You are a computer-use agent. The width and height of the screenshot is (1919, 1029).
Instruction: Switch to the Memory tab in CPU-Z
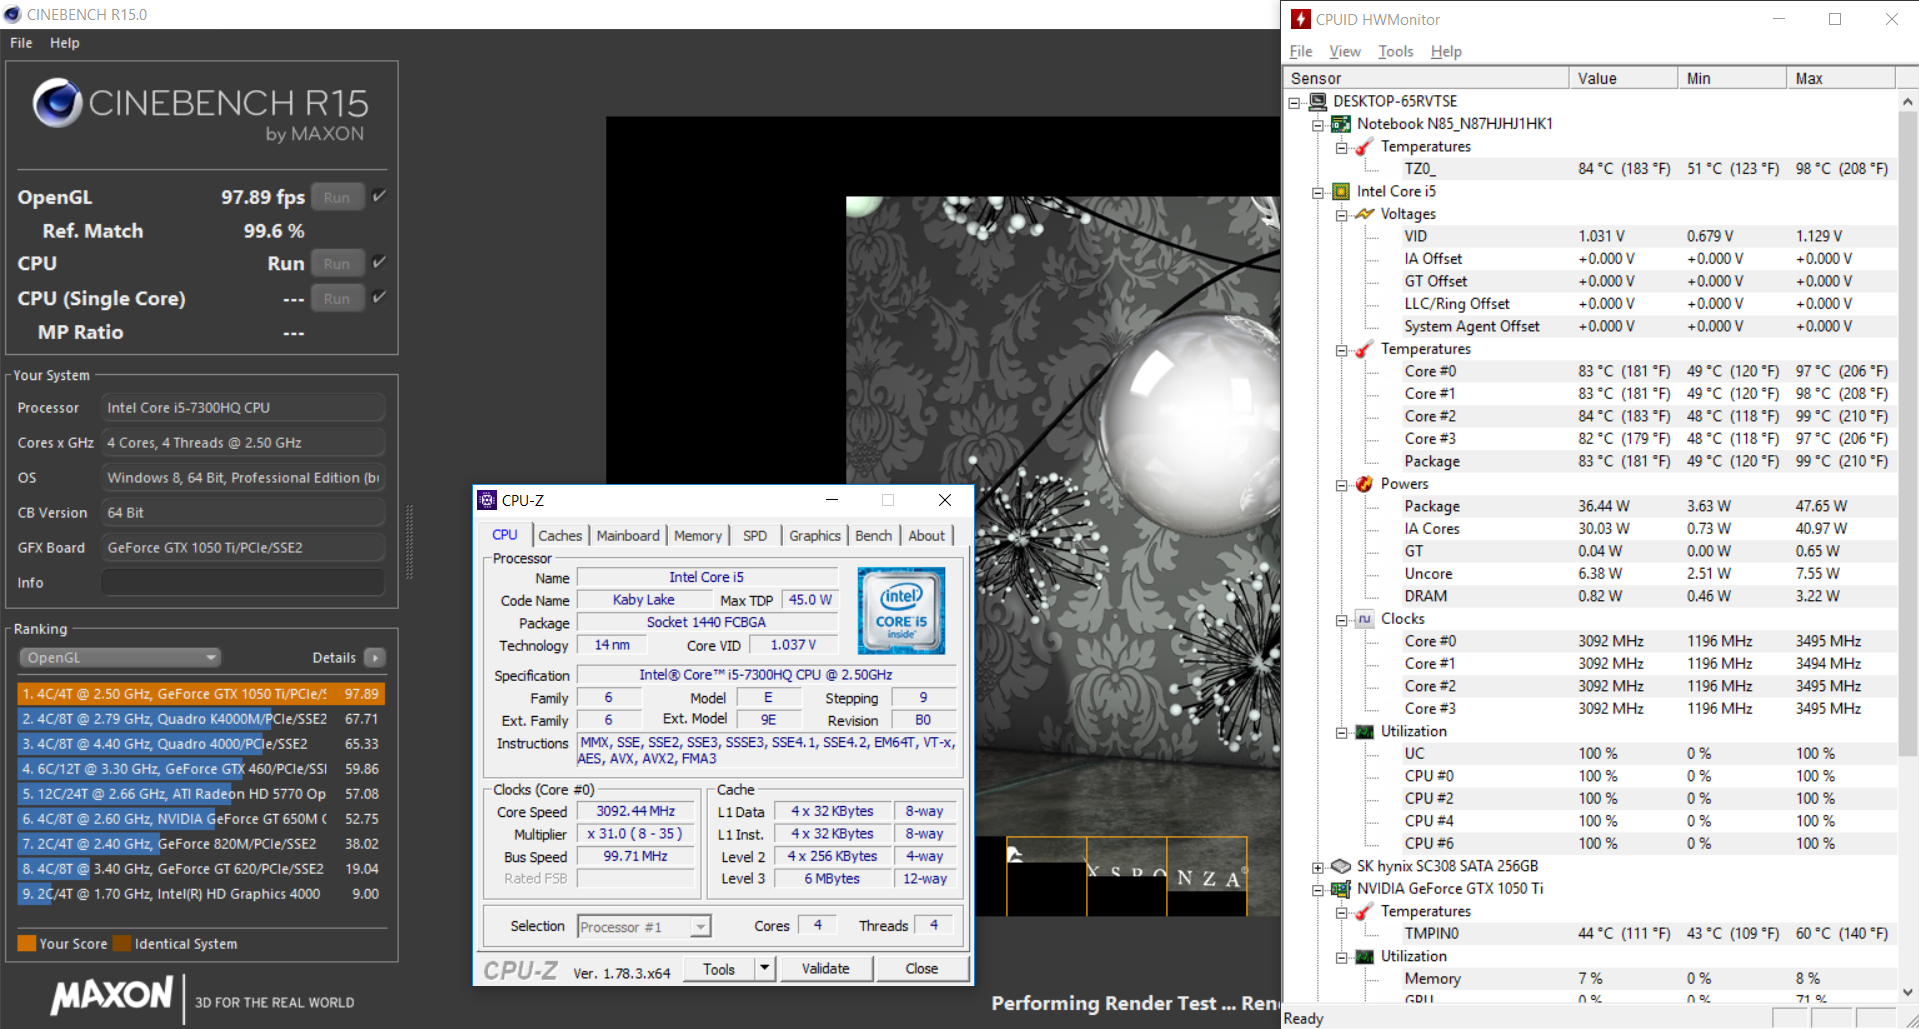[x=698, y=536]
